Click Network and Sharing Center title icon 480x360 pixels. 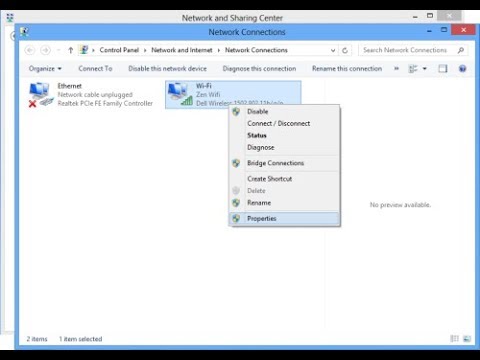click(x=10, y=18)
